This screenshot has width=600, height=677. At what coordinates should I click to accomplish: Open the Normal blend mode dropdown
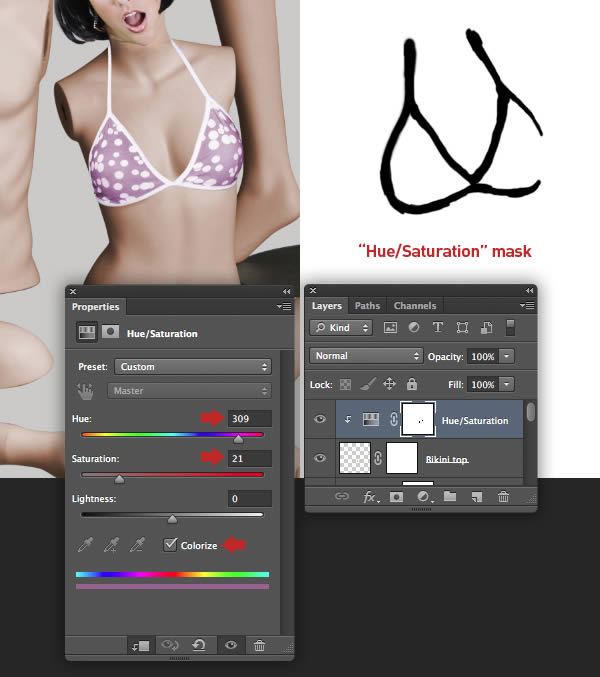pyautogui.click(x=366, y=356)
